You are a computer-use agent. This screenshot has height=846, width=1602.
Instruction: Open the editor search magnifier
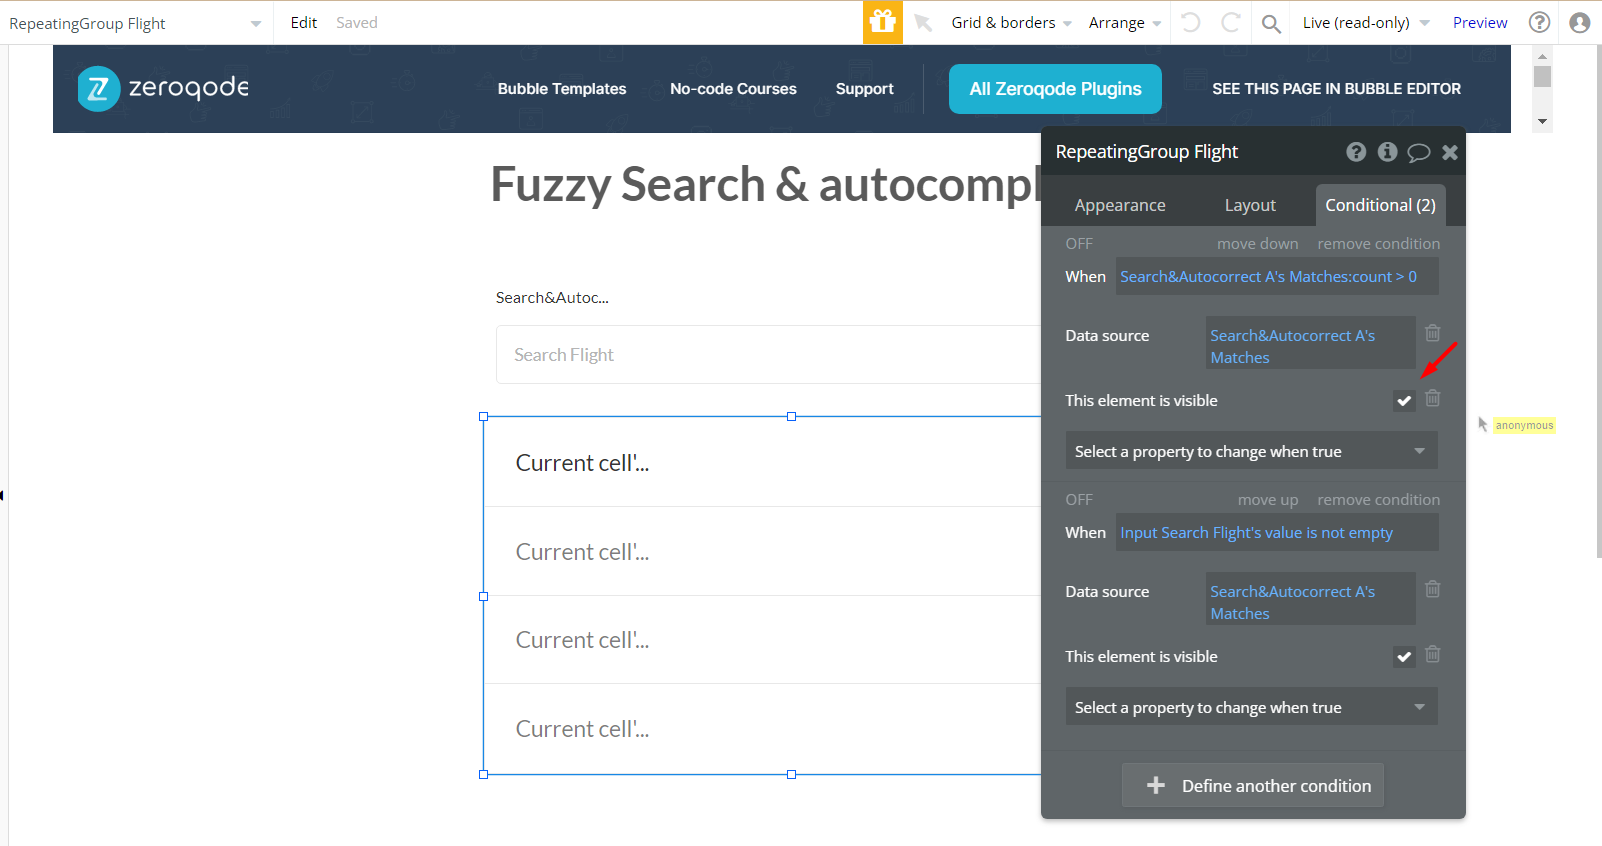[1271, 23]
